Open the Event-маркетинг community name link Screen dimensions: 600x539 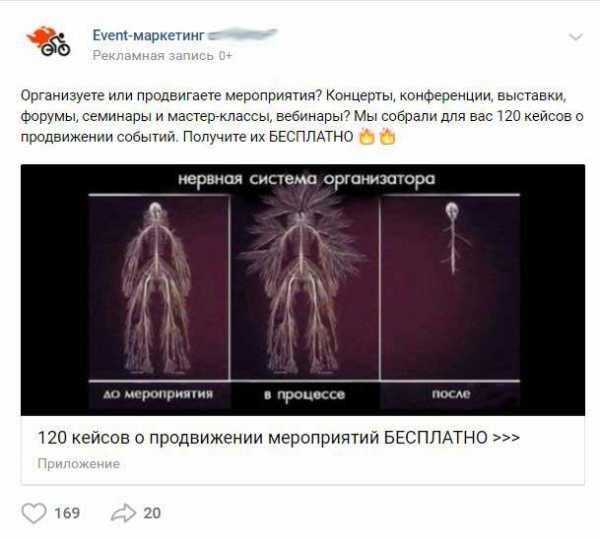[148, 36]
